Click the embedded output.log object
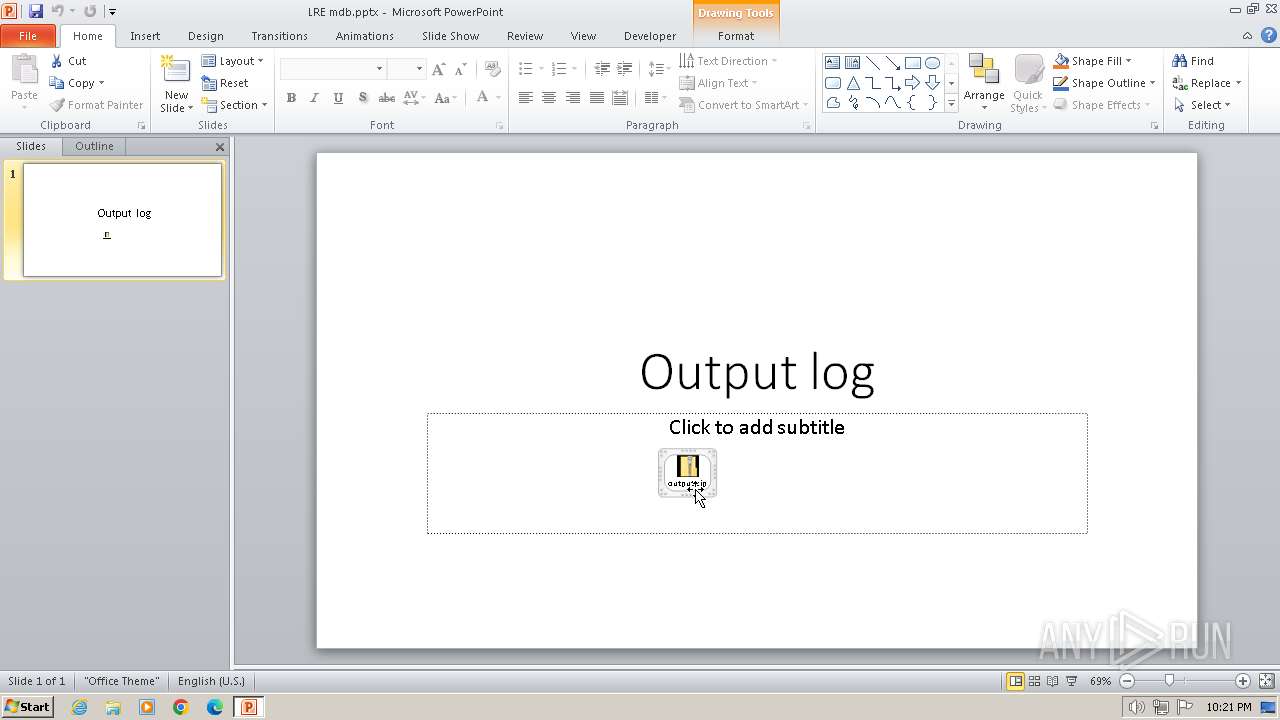Screen dimensions: 1280x720 (687, 472)
